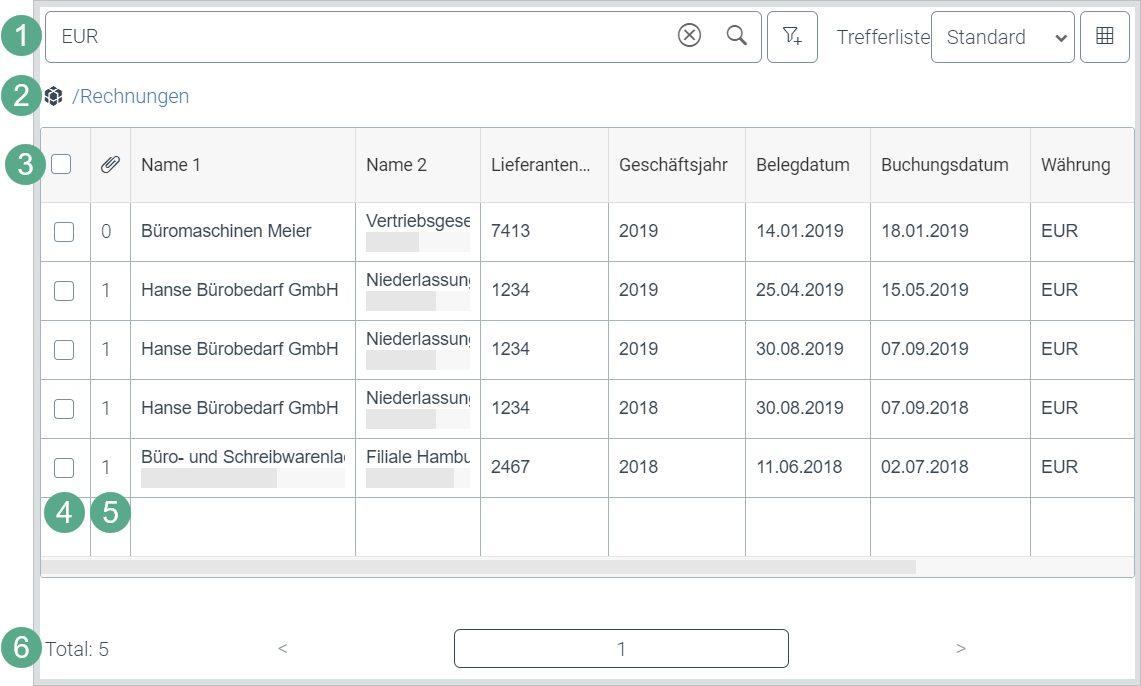Go to the previous page arrow

[282, 649]
